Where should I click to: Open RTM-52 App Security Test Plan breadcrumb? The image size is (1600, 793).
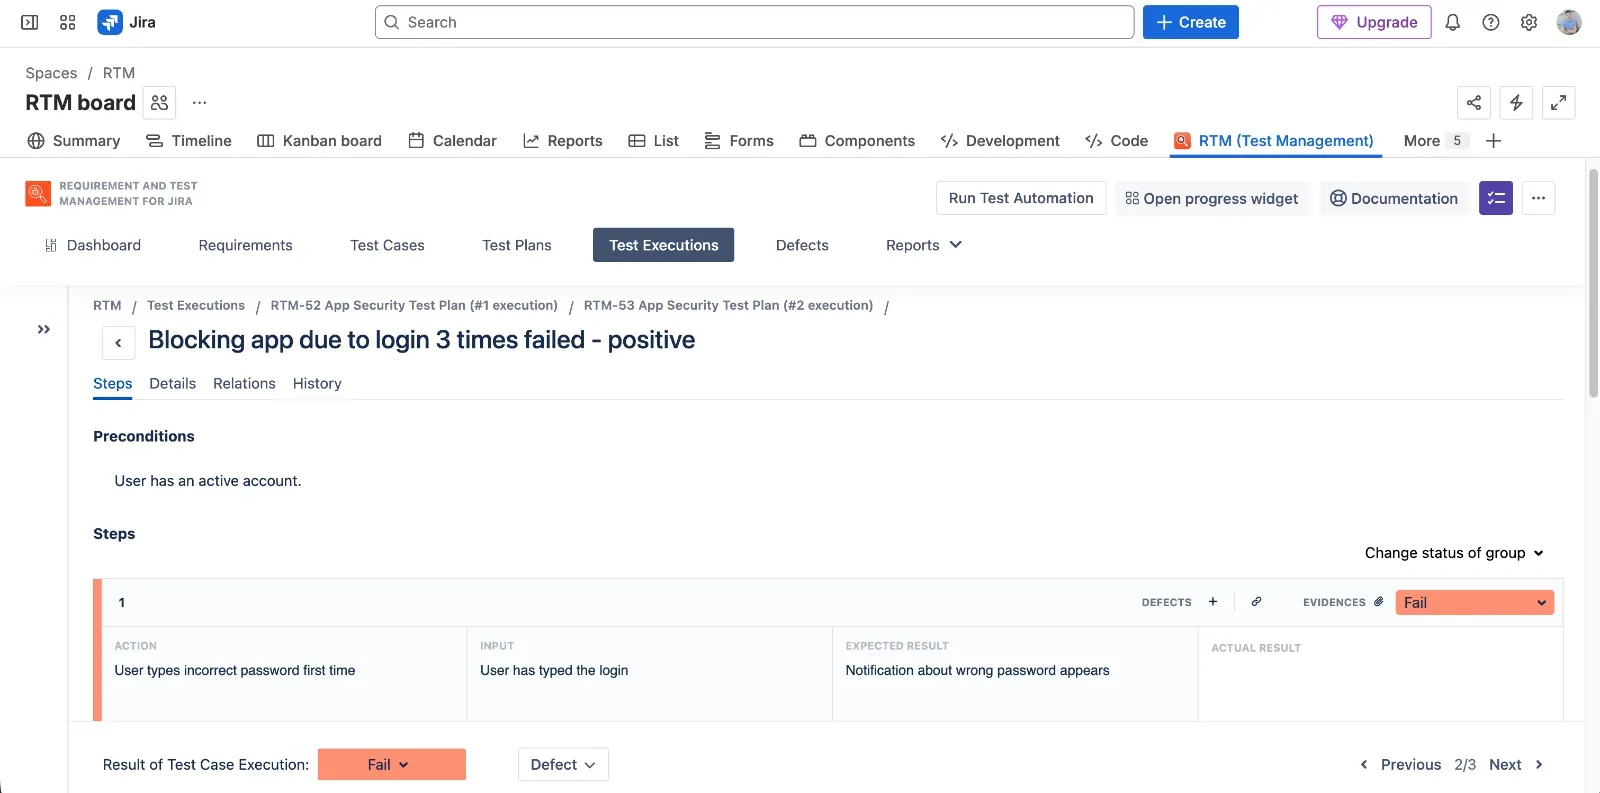tap(414, 305)
